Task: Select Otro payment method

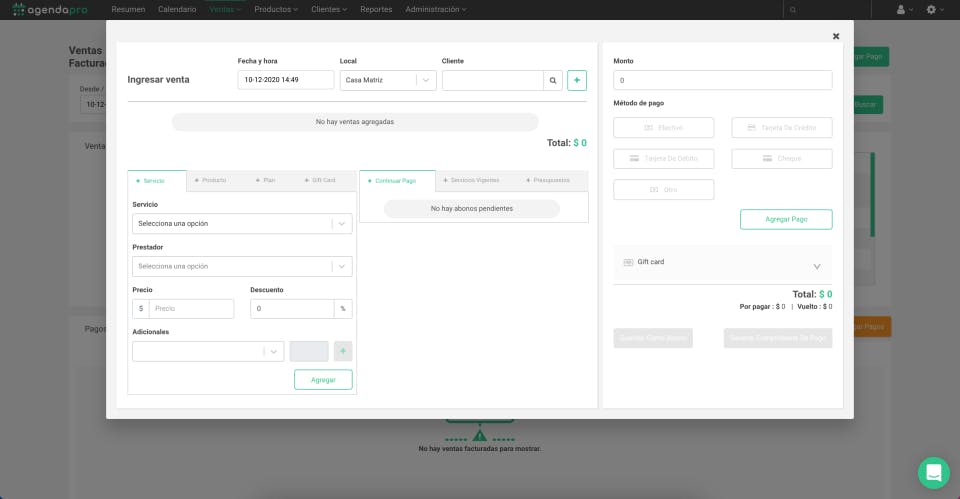Action: pyautogui.click(x=664, y=189)
